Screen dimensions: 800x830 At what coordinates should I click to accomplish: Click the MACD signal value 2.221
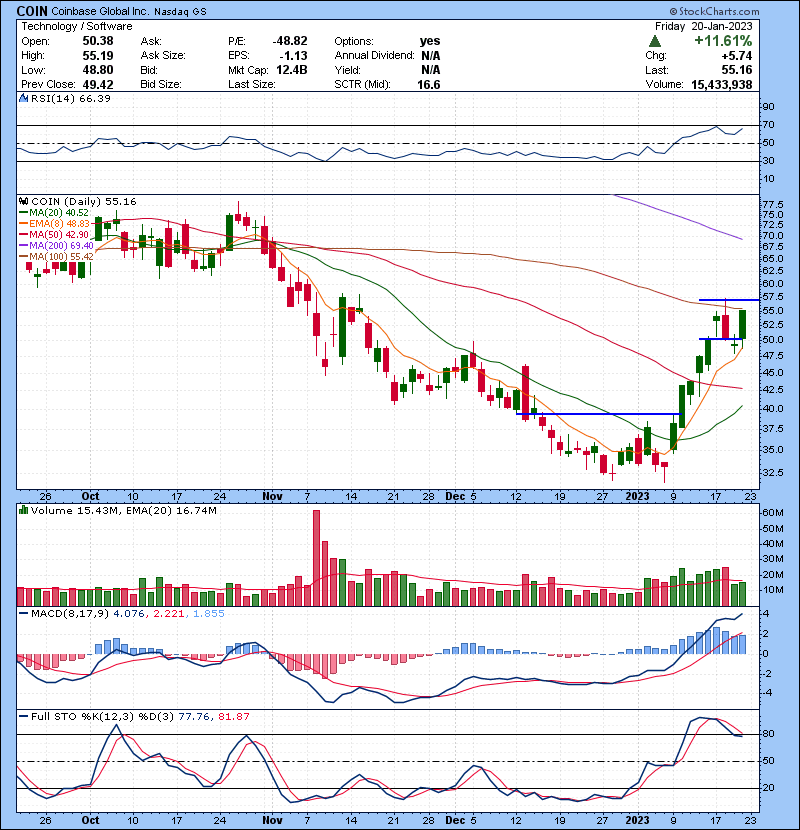169,614
